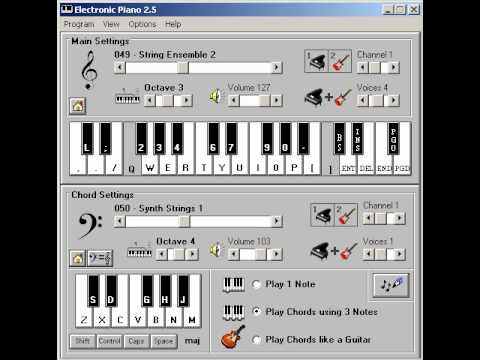
Task: Increase chord Channel 1 with right arrow
Action: tap(400, 218)
